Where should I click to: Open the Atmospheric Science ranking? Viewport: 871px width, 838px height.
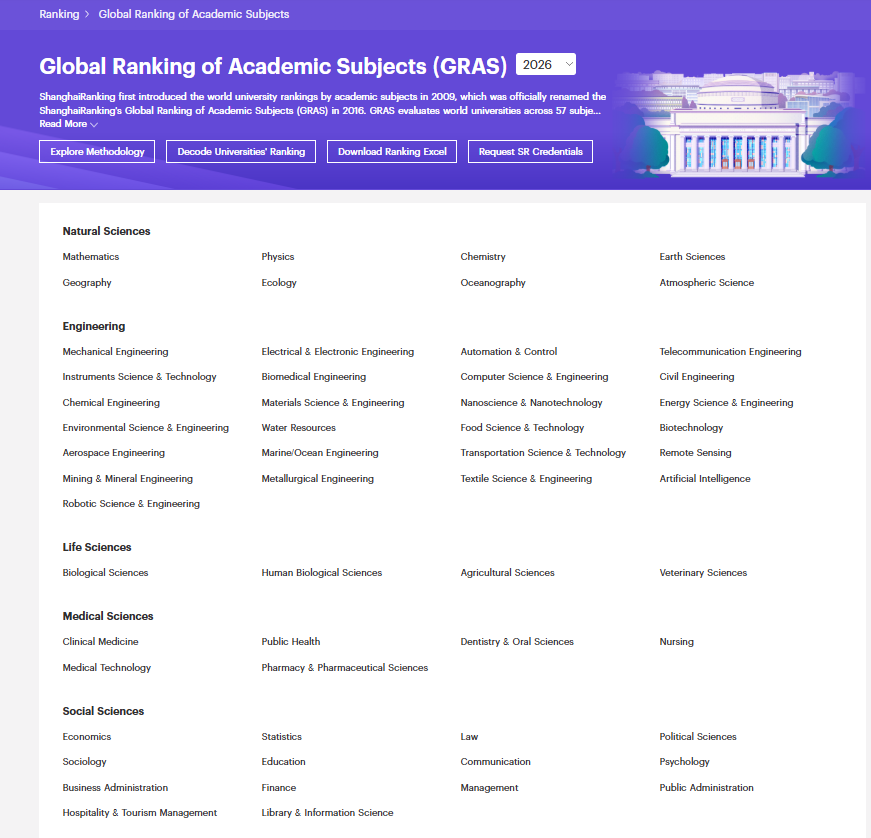point(707,283)
